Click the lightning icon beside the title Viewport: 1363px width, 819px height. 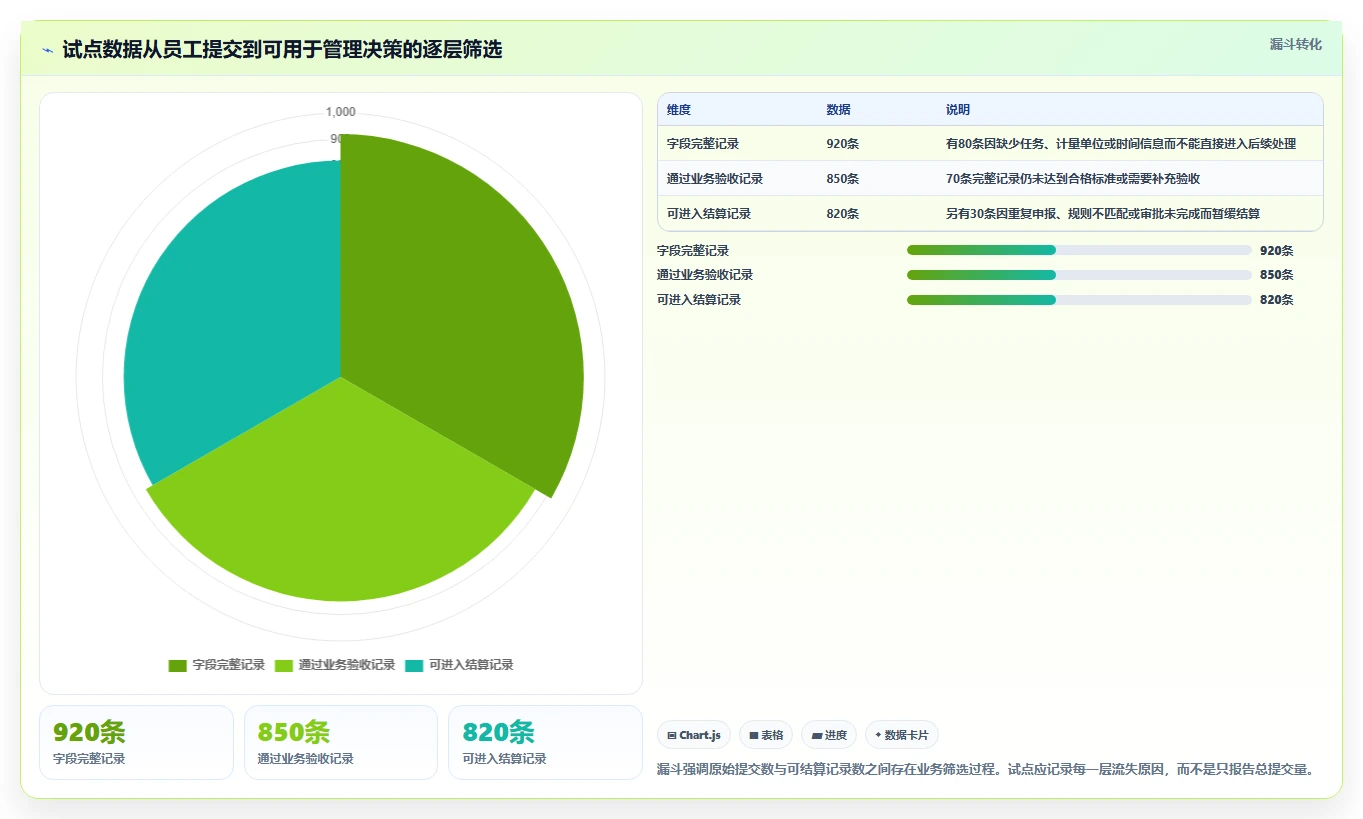click(48, 50)
